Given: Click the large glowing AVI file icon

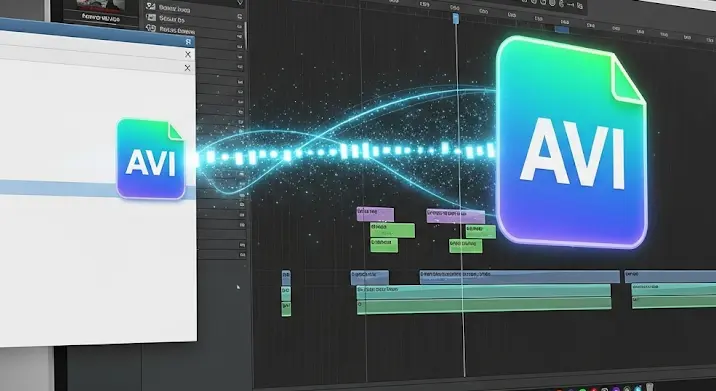Looking at the screenshot, I should click(571, 143).
